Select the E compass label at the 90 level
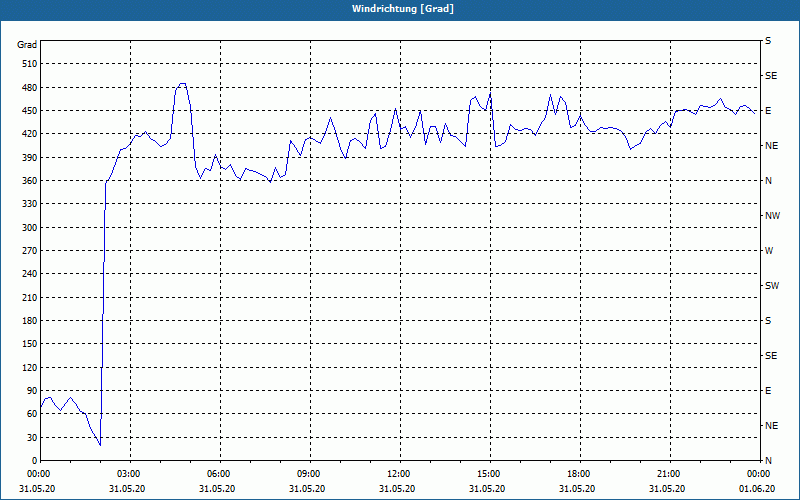 point(768,391)
